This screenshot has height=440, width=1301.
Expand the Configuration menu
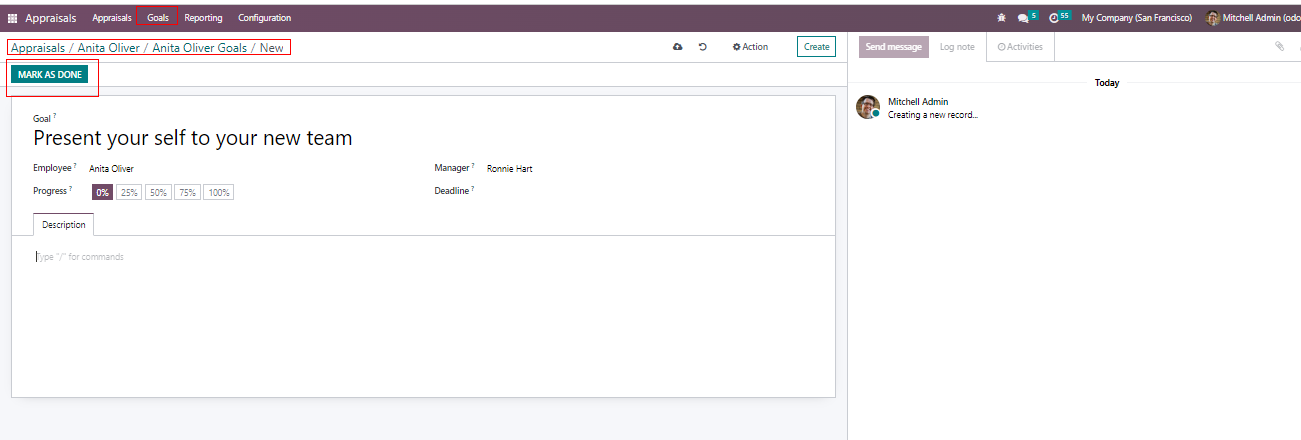coord(264,18)
